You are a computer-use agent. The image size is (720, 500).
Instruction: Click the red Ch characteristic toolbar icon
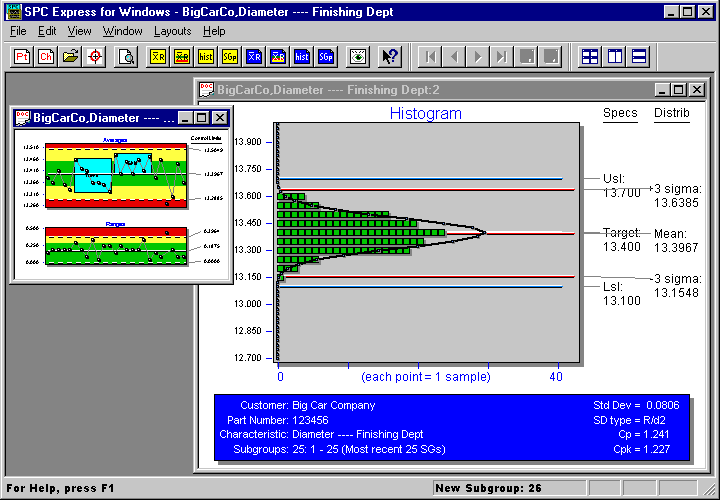45,56
